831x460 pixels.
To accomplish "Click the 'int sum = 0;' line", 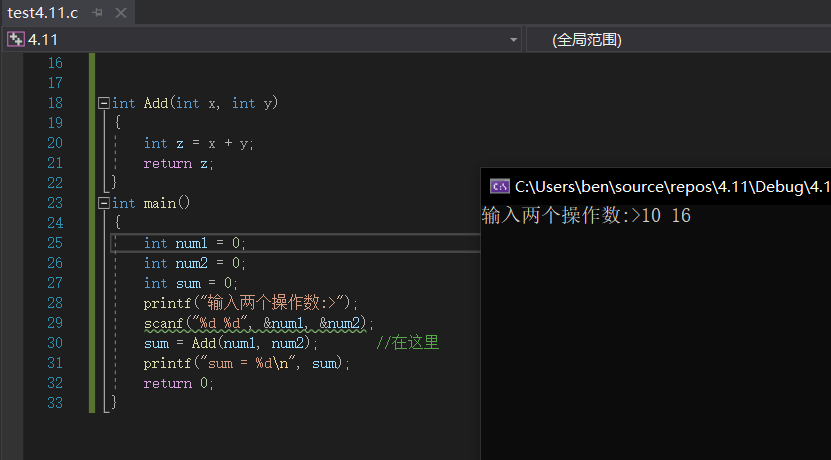I will pos(191,283).
